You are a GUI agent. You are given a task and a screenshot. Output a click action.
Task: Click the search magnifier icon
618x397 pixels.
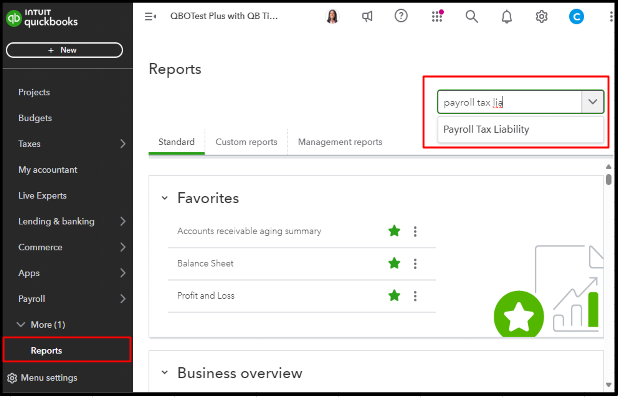click(x=472, y=17)
